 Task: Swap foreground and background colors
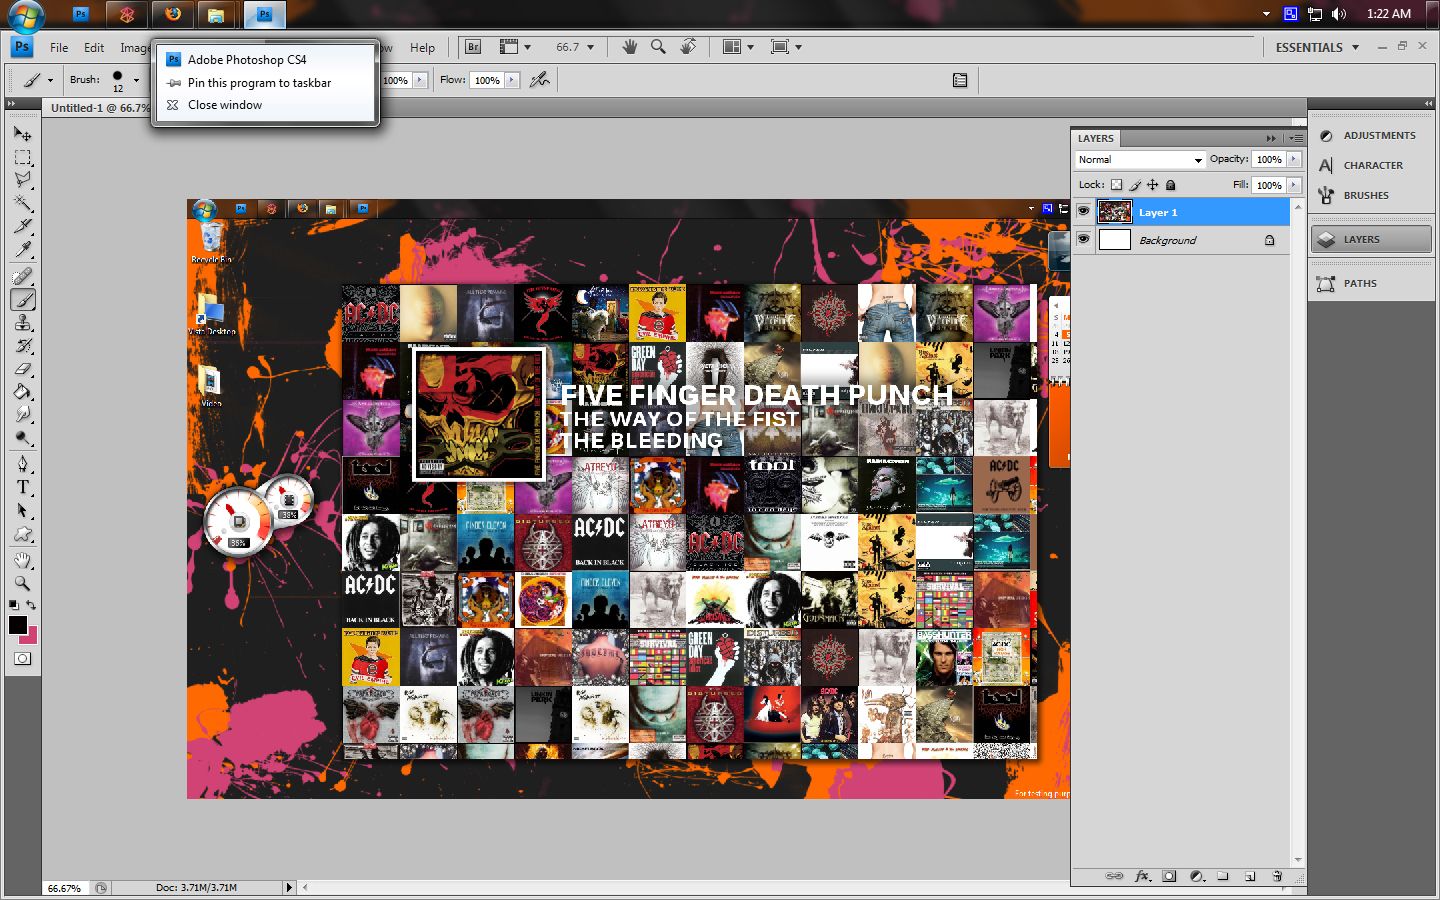tap(32, 605)
